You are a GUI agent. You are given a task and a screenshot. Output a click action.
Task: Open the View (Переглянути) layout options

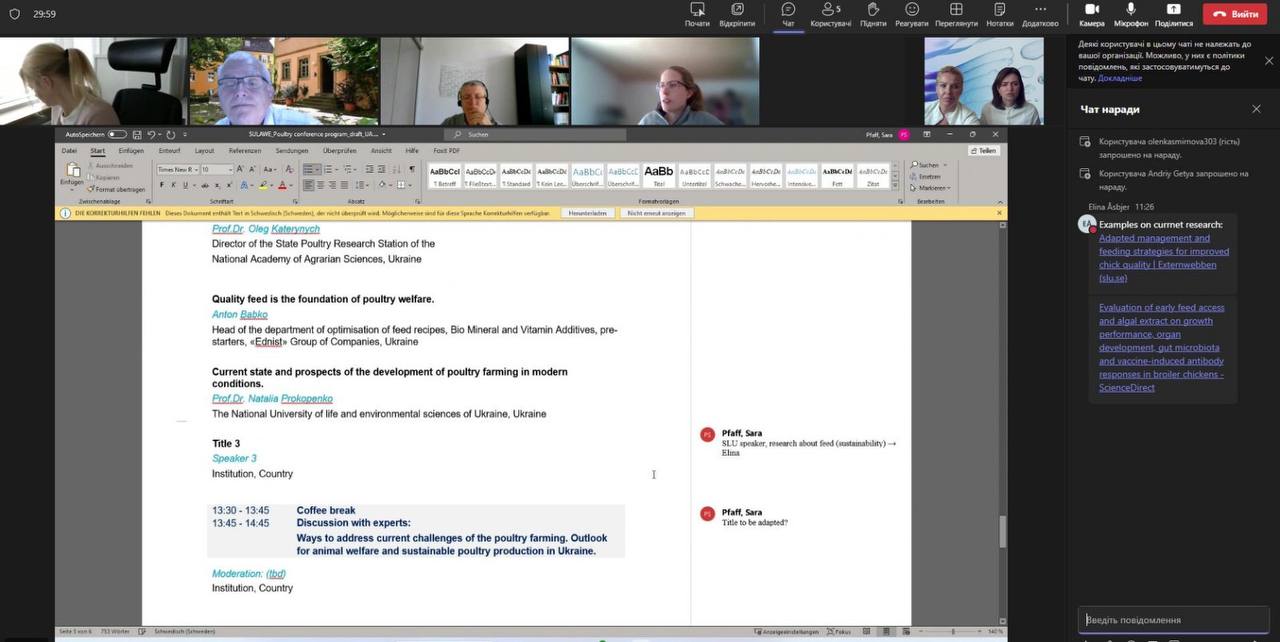pyautogui.click(x=956, y=14)
